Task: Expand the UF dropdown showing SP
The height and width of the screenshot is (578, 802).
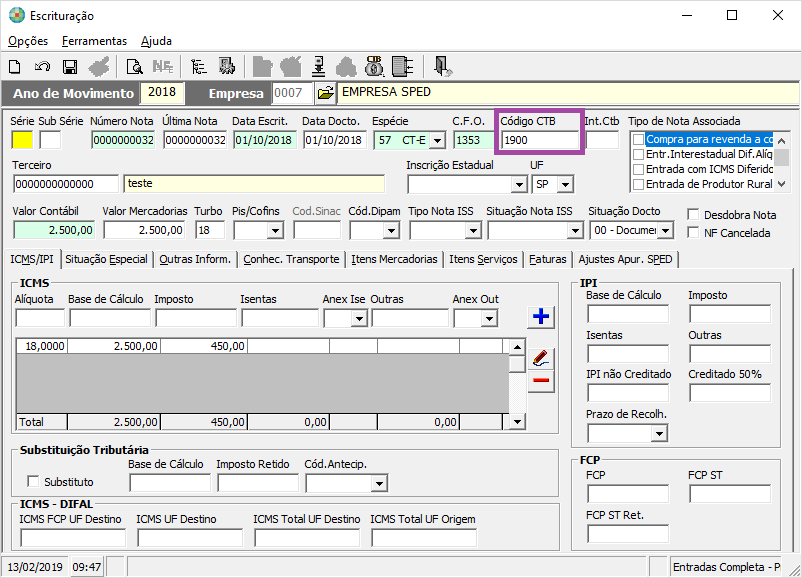Action: 565,185
